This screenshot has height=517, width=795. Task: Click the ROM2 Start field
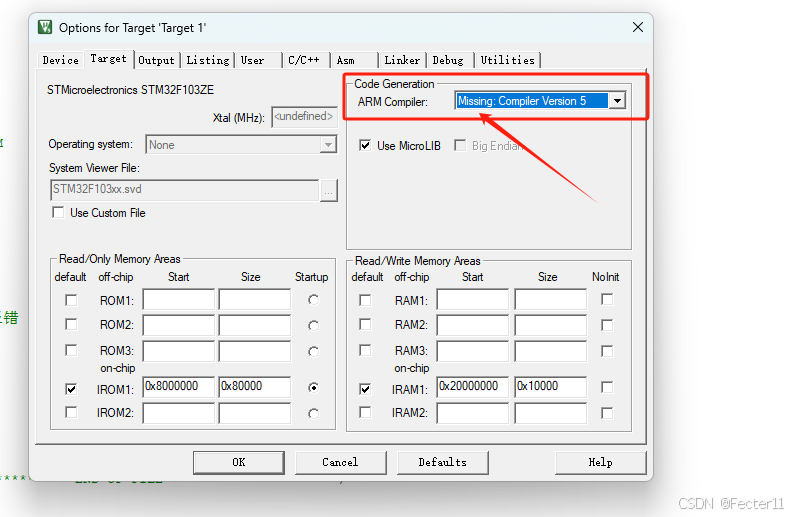178,325
